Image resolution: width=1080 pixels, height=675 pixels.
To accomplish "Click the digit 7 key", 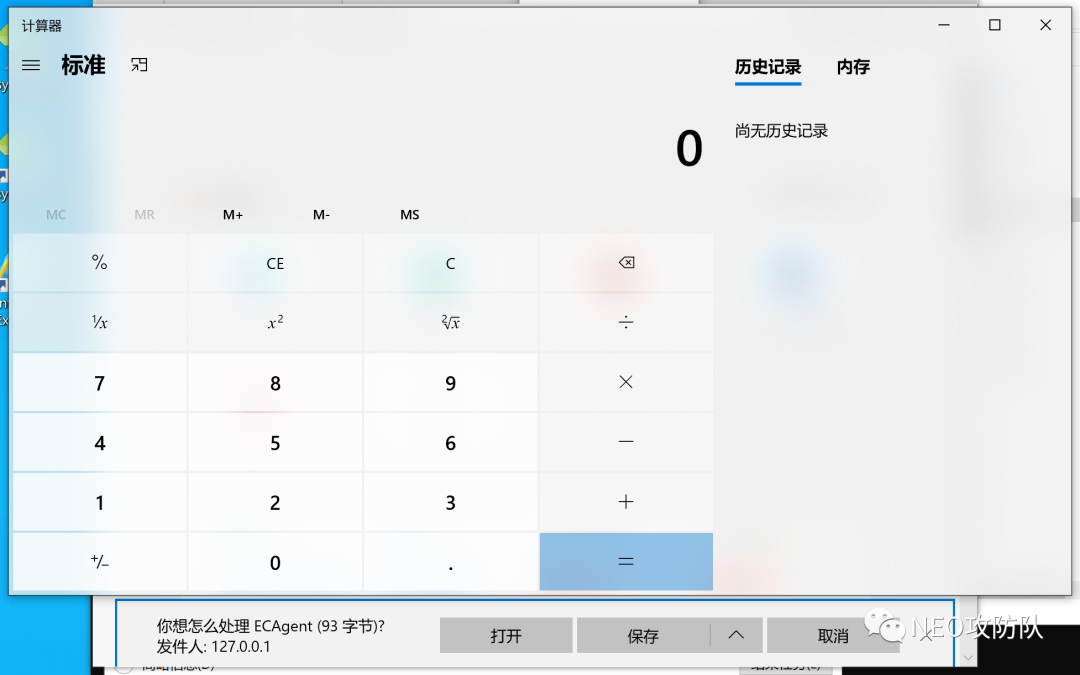I will click(100, 382).
